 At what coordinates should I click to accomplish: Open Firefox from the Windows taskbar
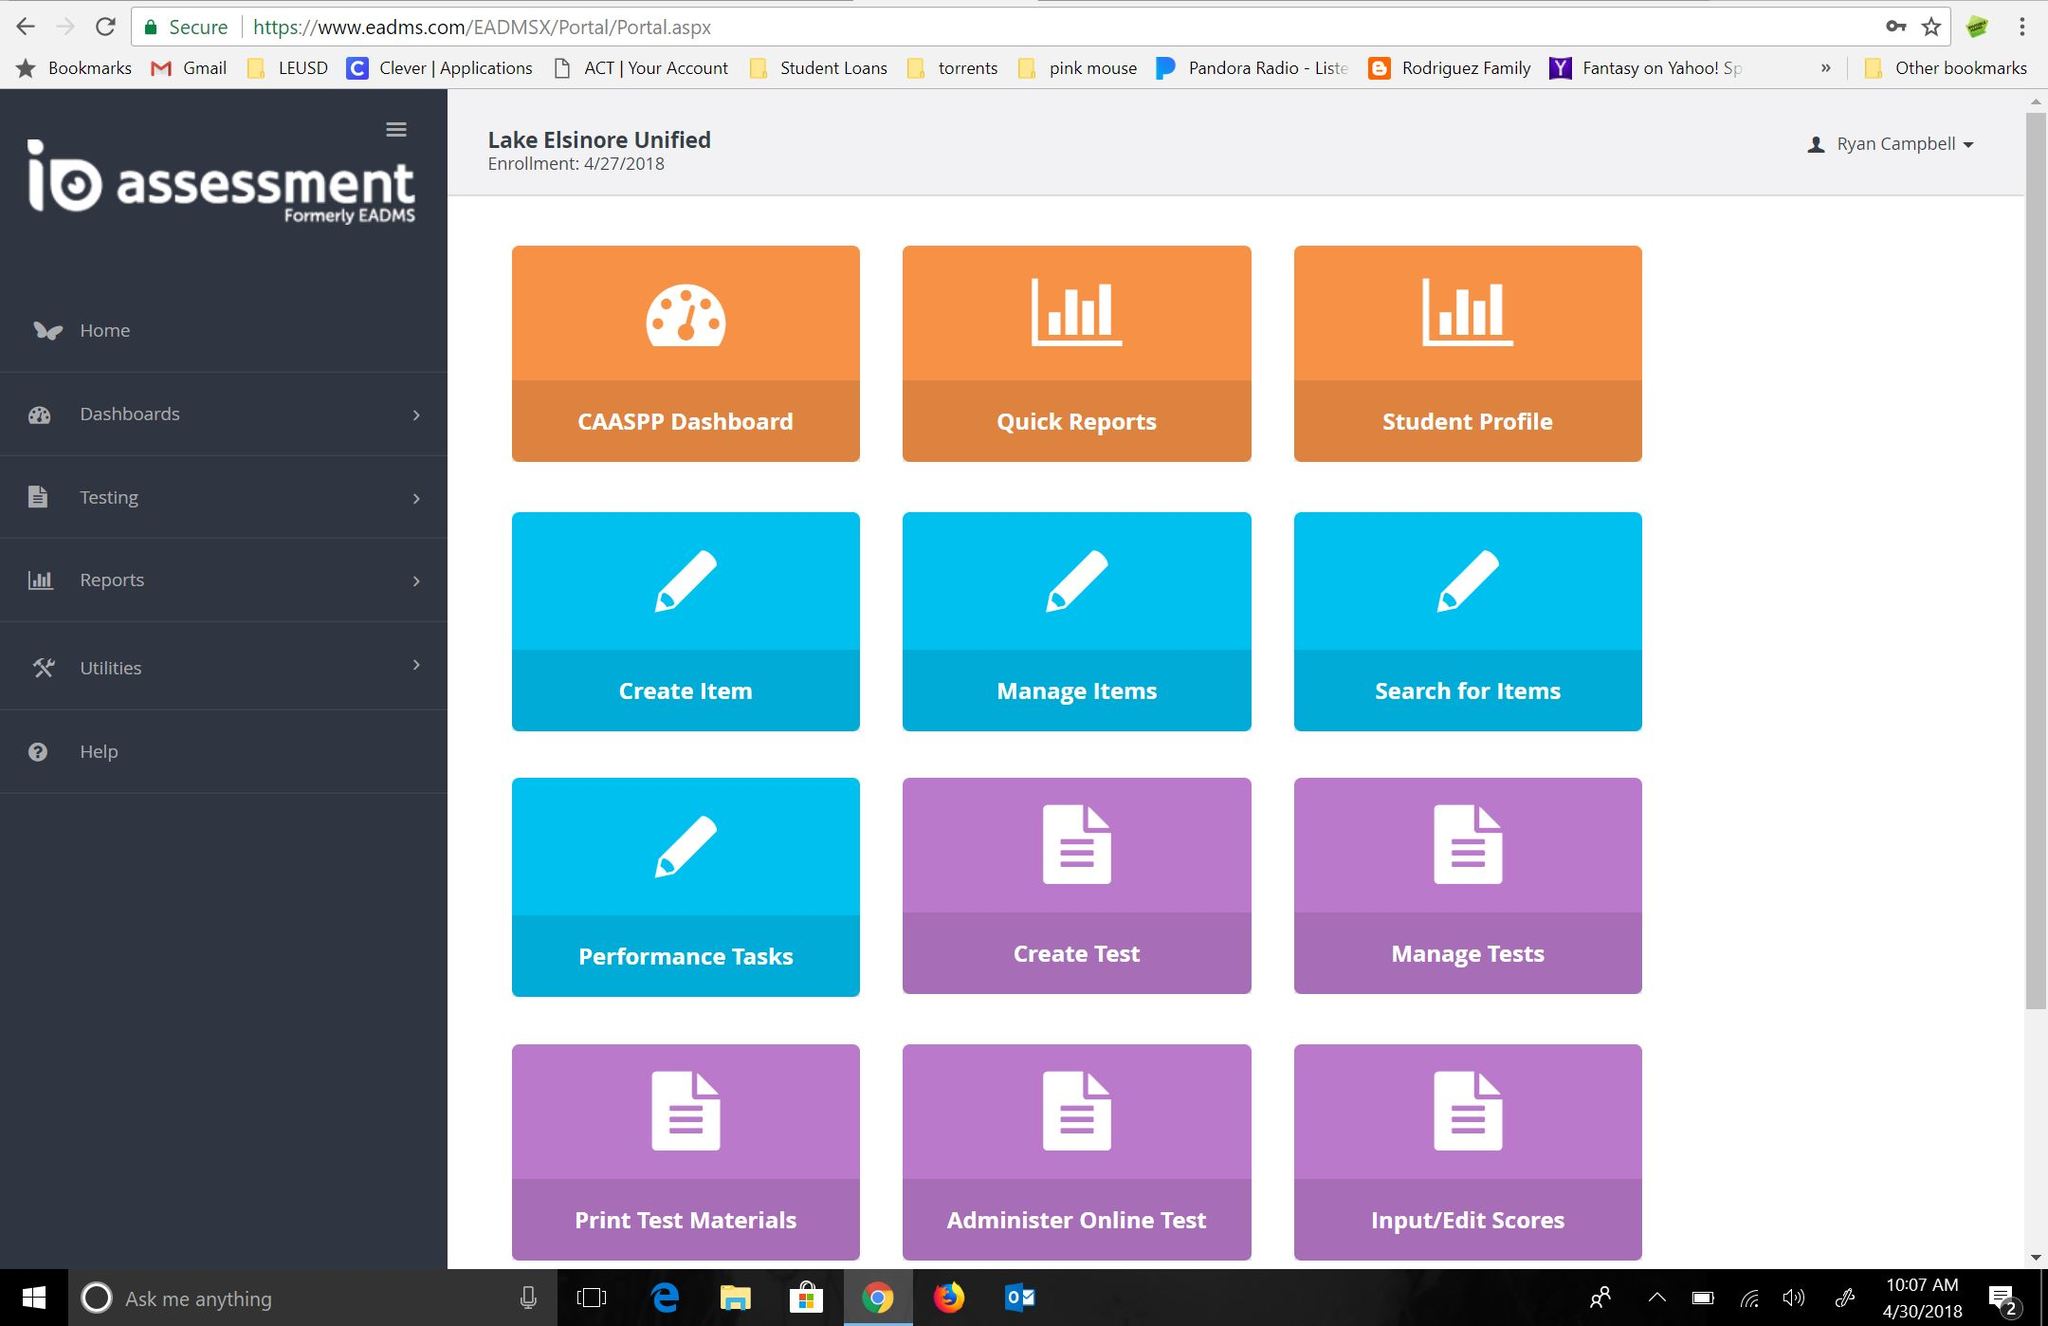pos(948,1298)
